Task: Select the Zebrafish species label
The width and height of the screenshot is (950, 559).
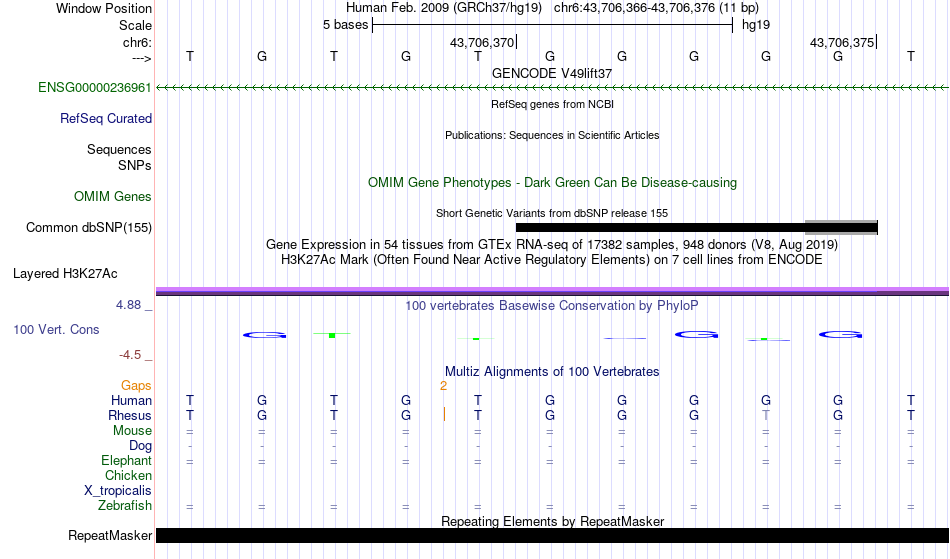Action: click(125, 506)
